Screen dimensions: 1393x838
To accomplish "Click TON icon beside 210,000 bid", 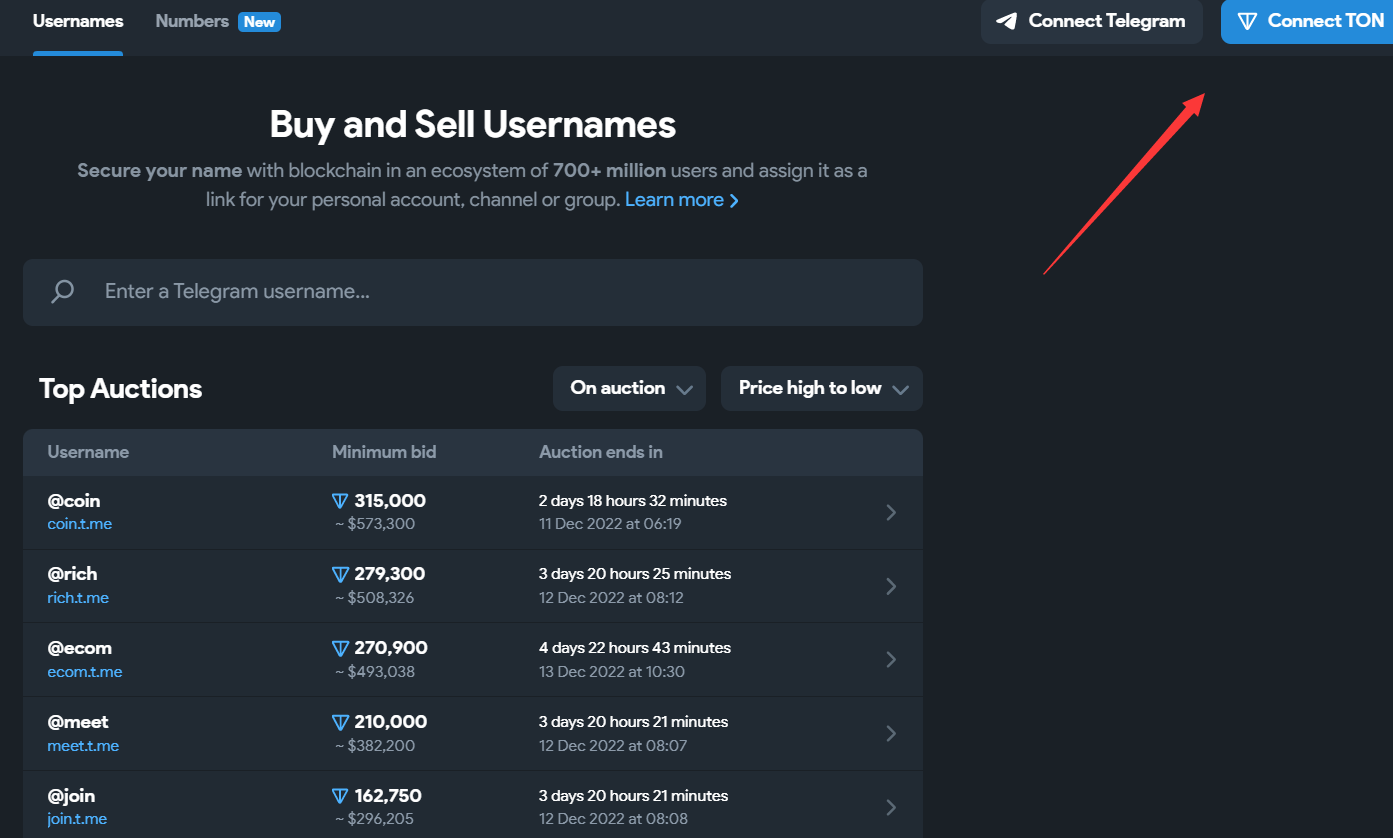I will [x=341, y=722].
